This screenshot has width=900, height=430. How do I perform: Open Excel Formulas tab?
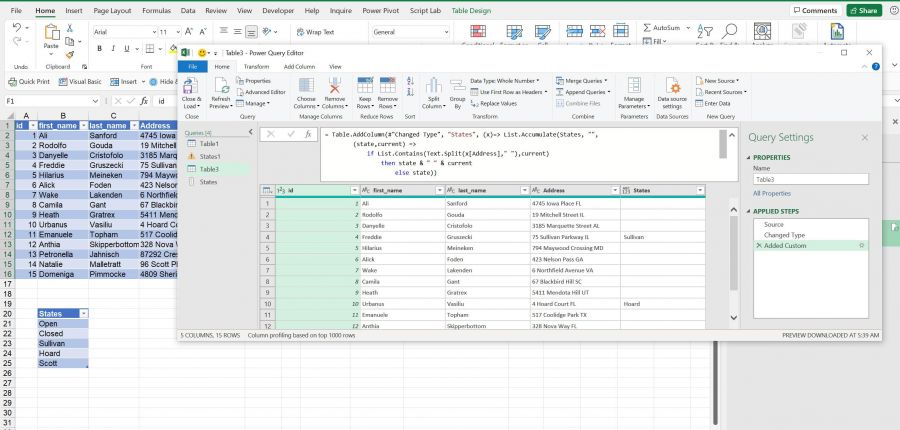point(156,10)
